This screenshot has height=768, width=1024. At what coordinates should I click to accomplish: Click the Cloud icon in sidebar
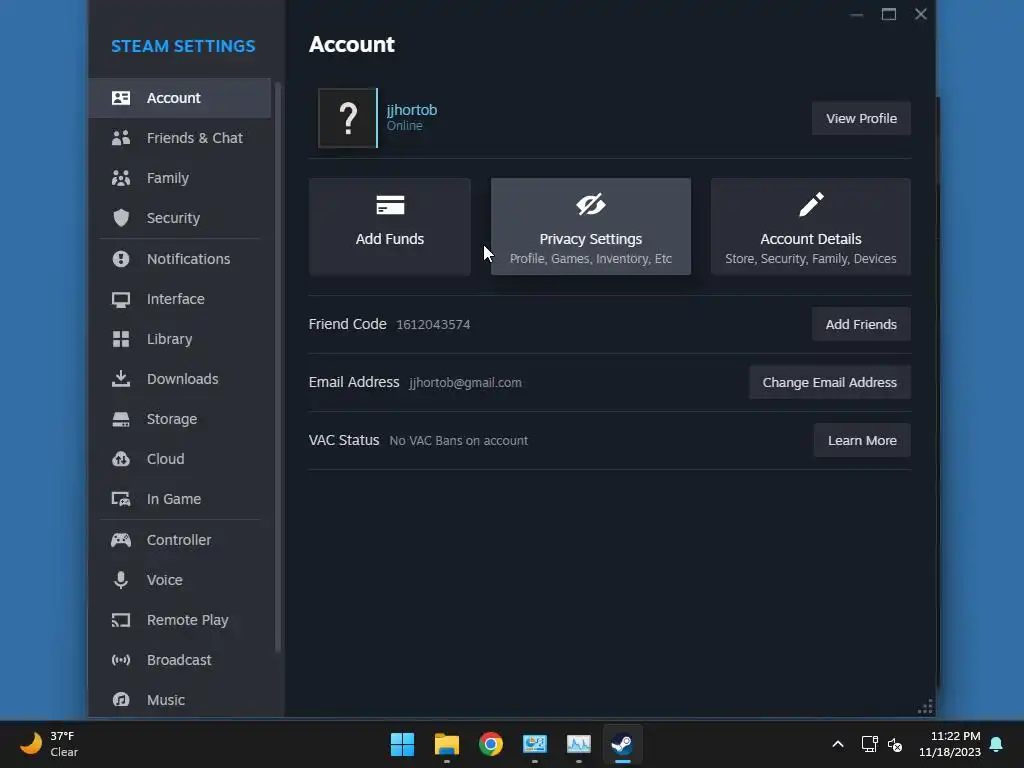[x=121, y=459]
